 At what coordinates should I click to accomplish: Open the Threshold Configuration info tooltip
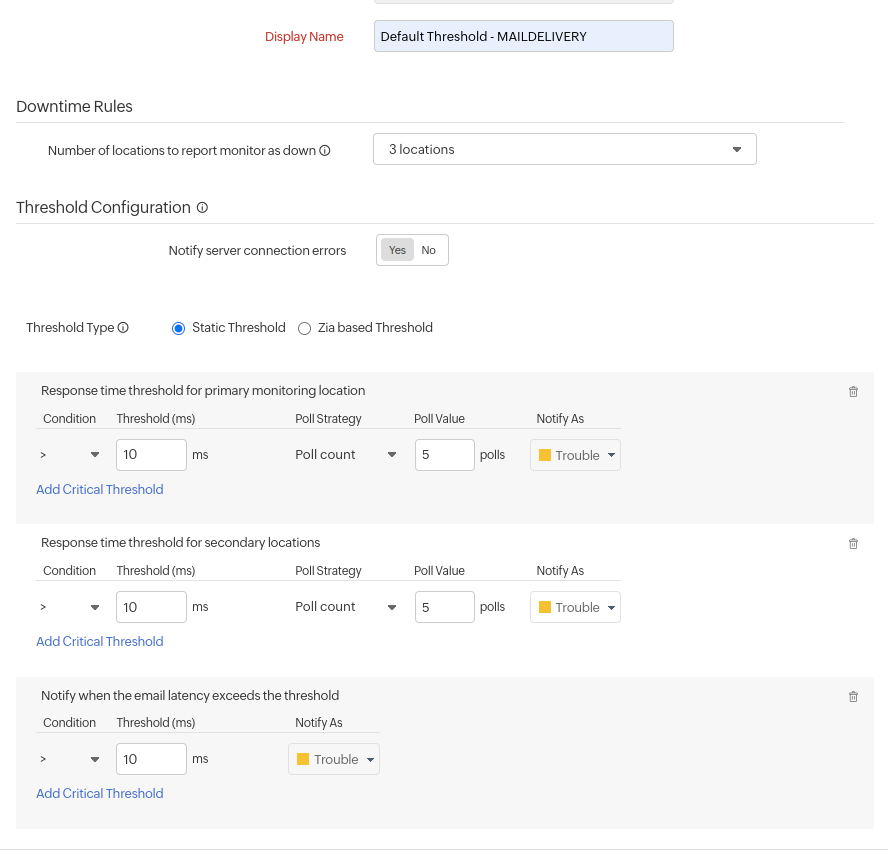(202, 208)
